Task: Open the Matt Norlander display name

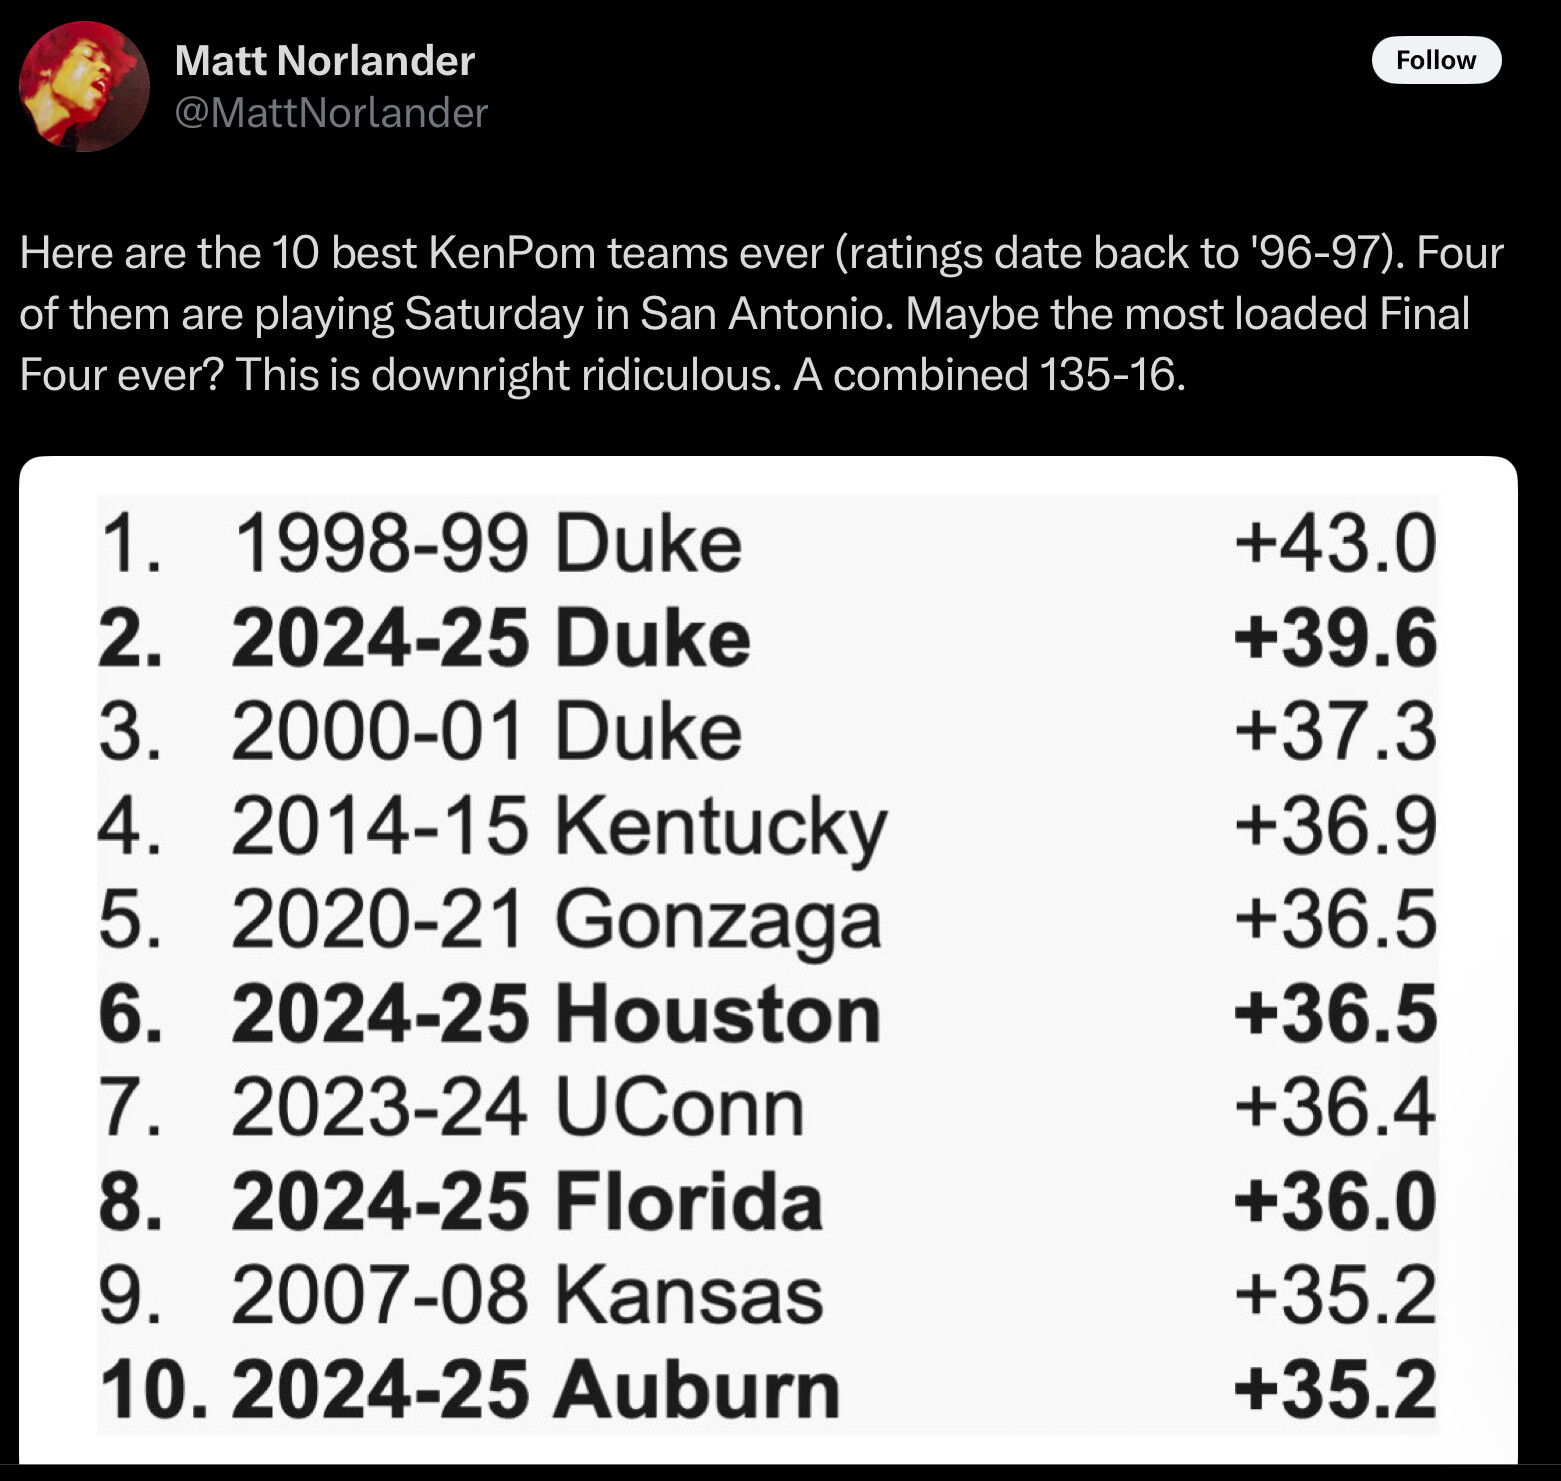Action: (x=324, y=61)
